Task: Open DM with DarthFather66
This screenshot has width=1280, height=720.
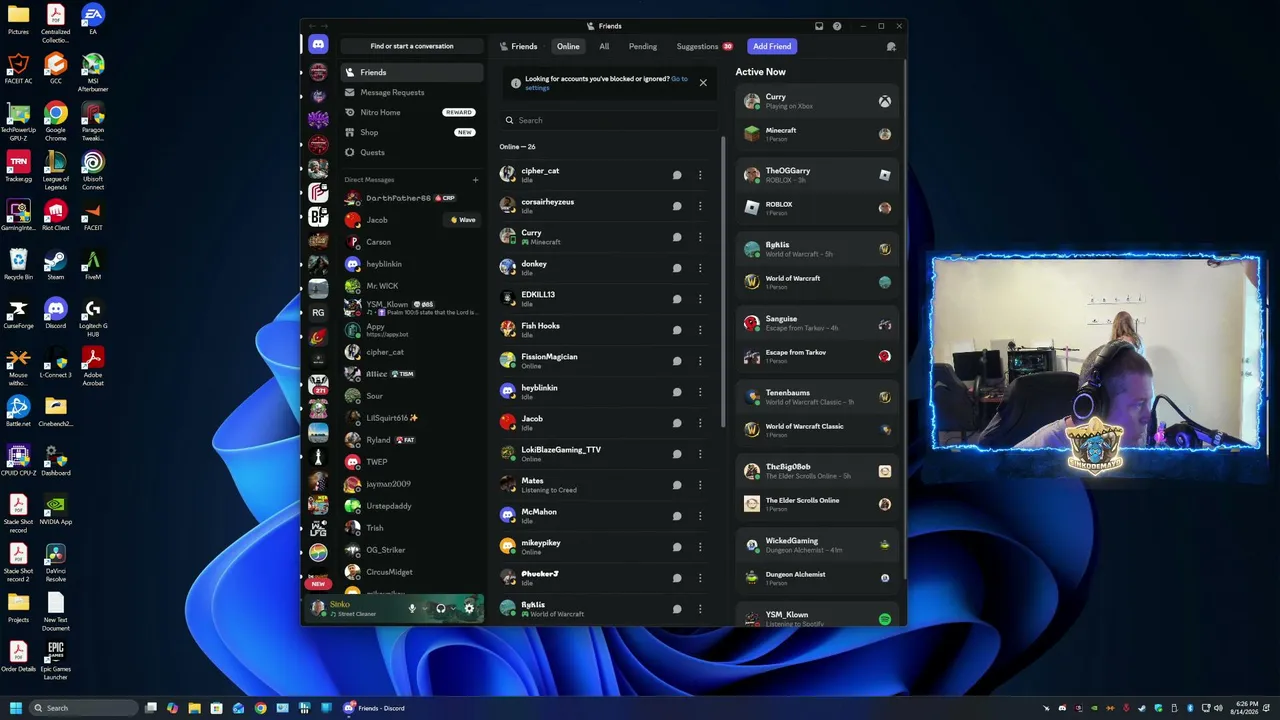Action: (412, 198)
